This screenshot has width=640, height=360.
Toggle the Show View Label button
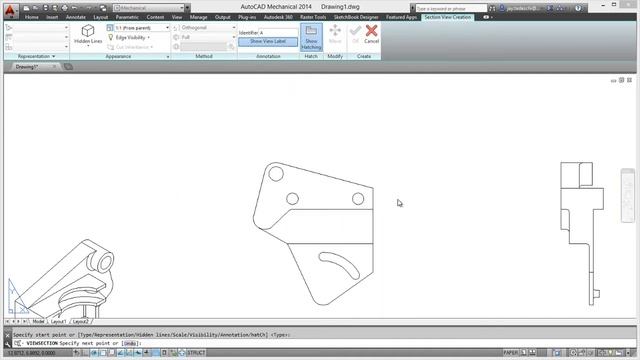(268, 42)
